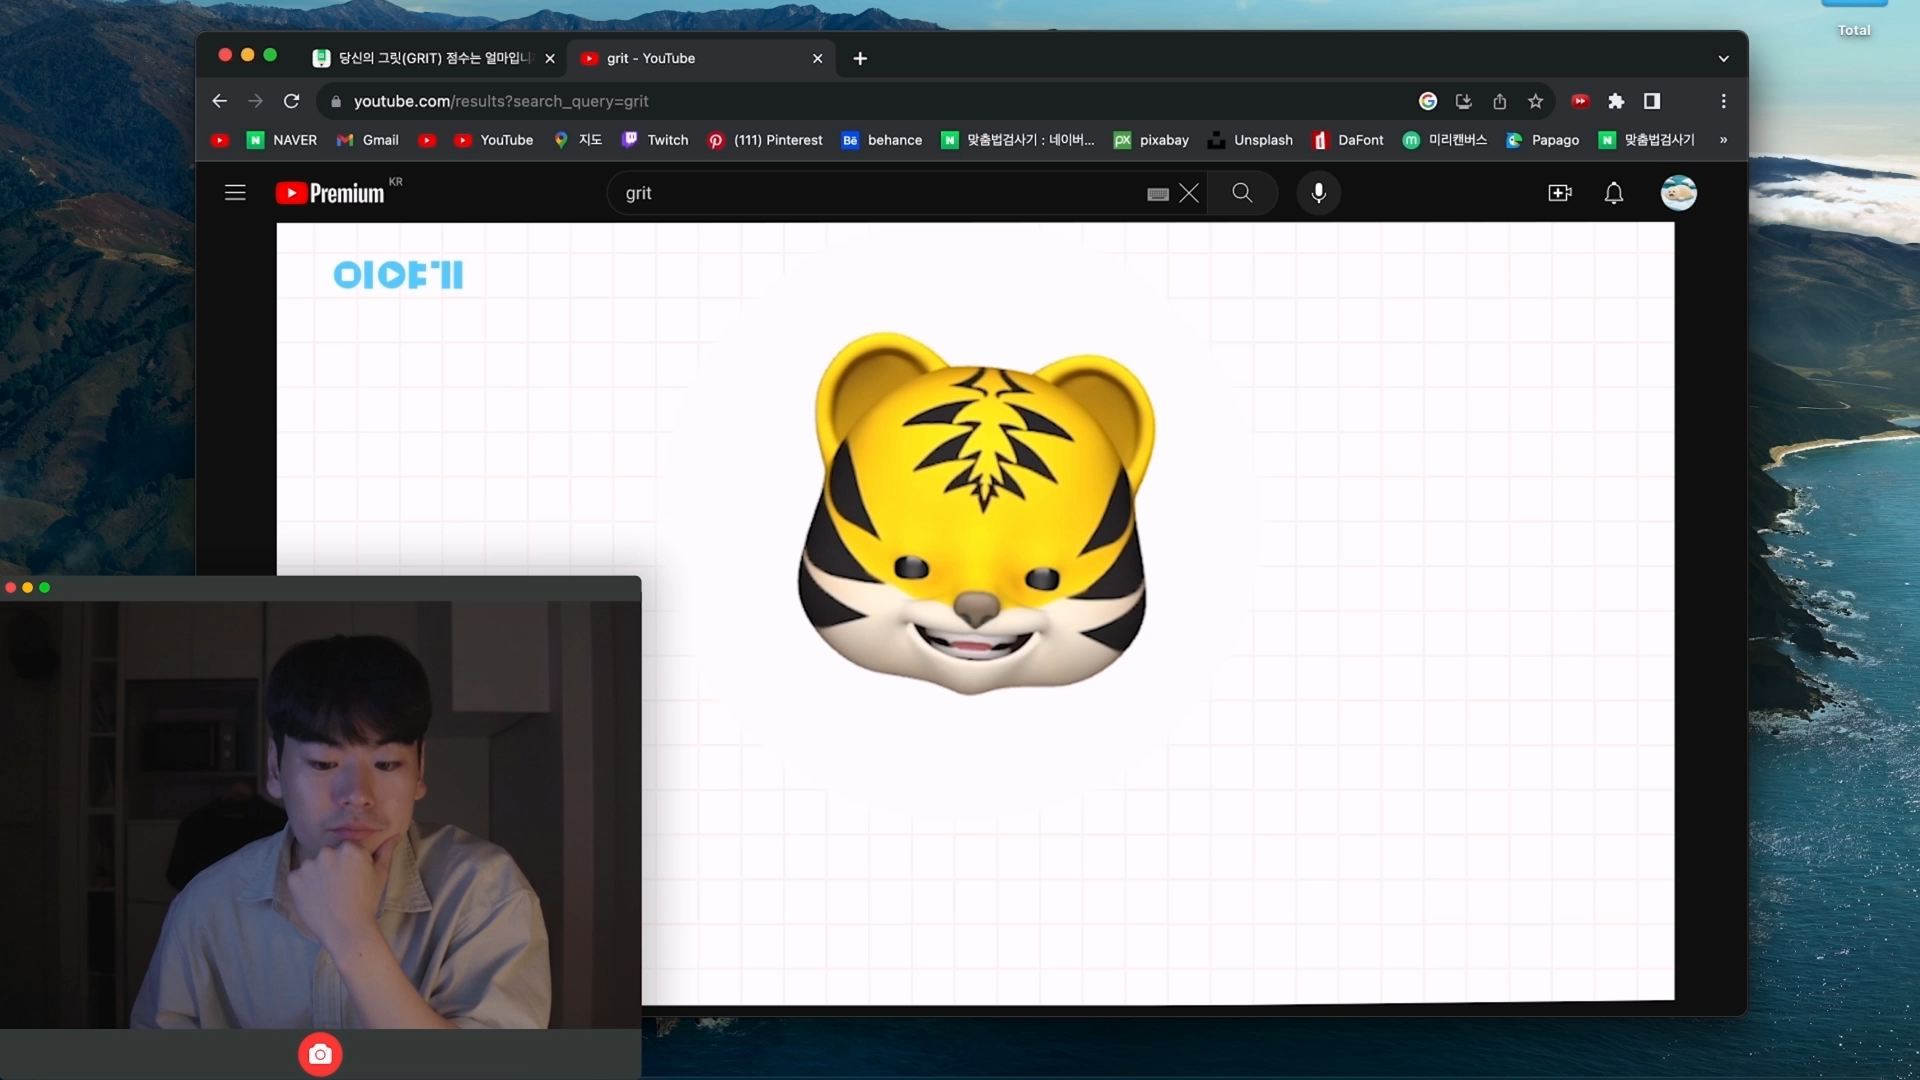This screenshot has width=1920, height=1080.
Task: Open the account avatar menu
Action: click(1678, 193)
